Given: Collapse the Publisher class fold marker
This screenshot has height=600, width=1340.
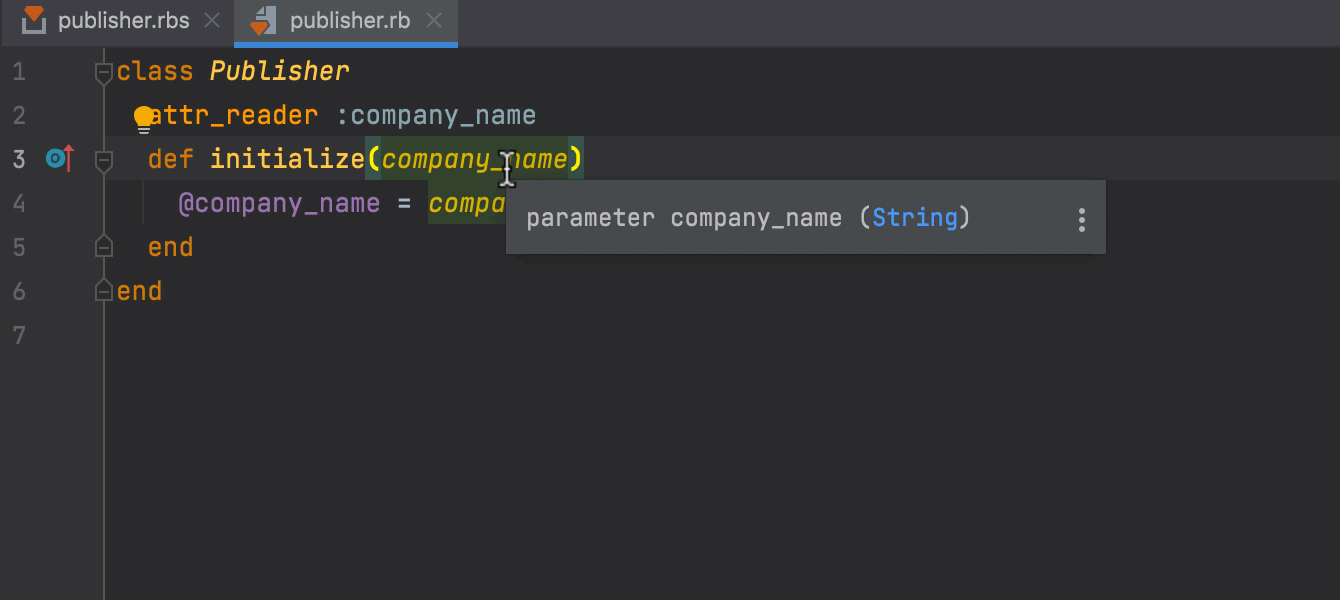Looking at the screenshot, I should click(103, 72).
